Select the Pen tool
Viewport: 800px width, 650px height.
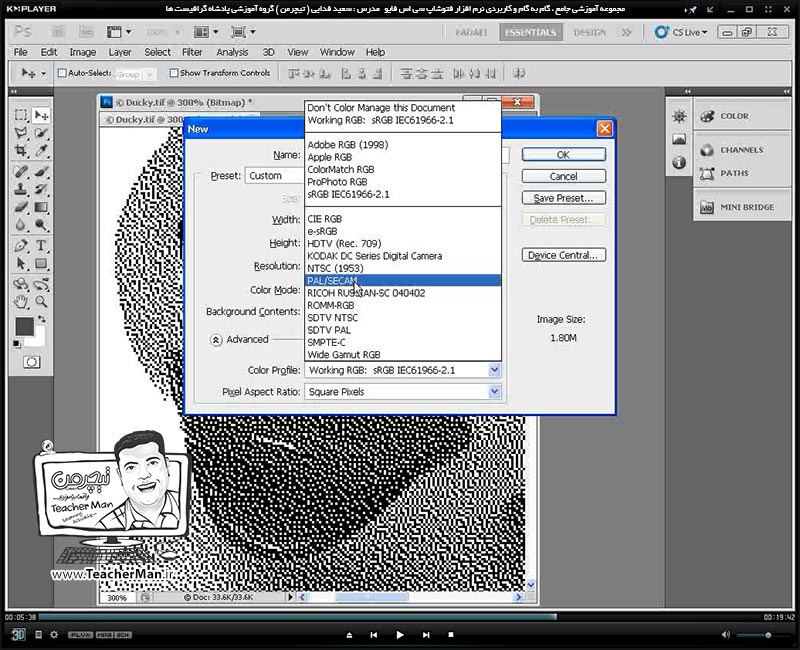20,245
